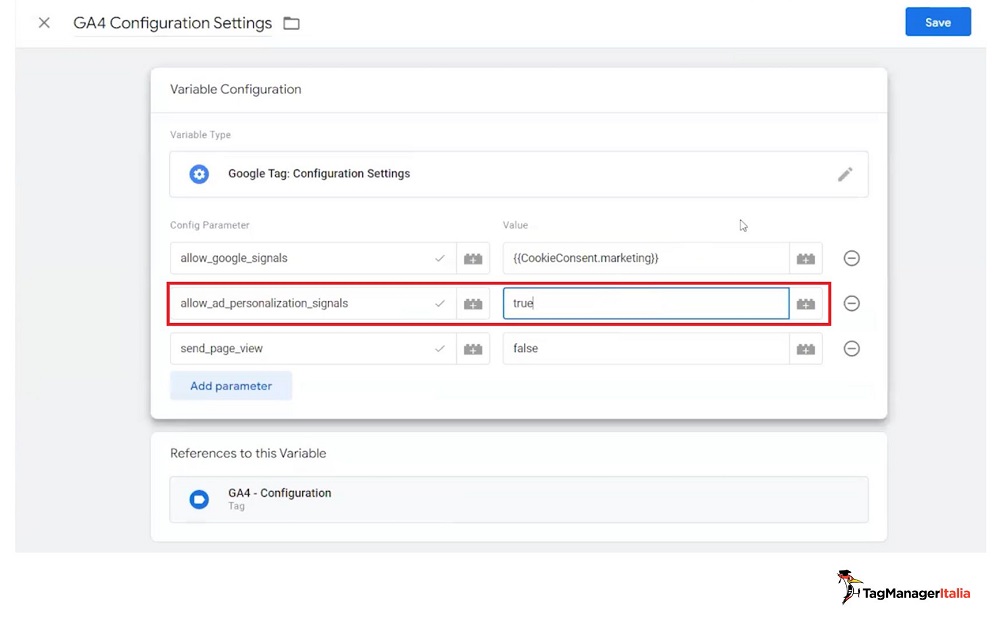This screenshot has height=621, width=1000.
Task: Remove the allow_google_signals parameter row
Action: click(851, 258)
